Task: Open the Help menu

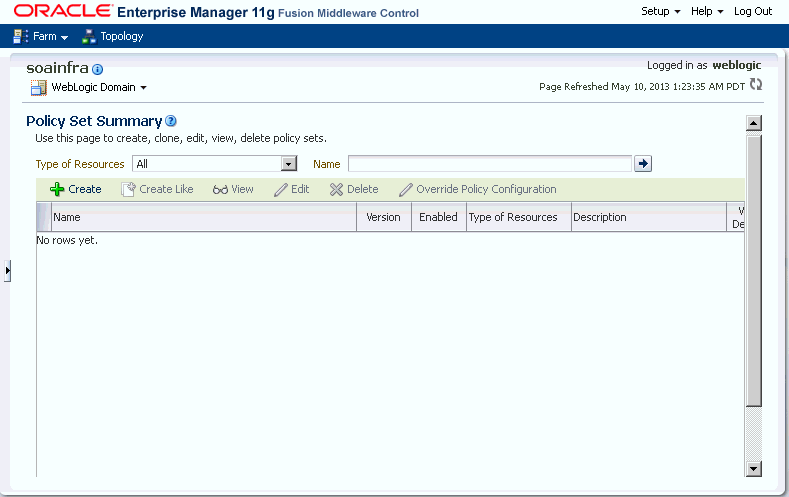Action: [x=706, y=11]
